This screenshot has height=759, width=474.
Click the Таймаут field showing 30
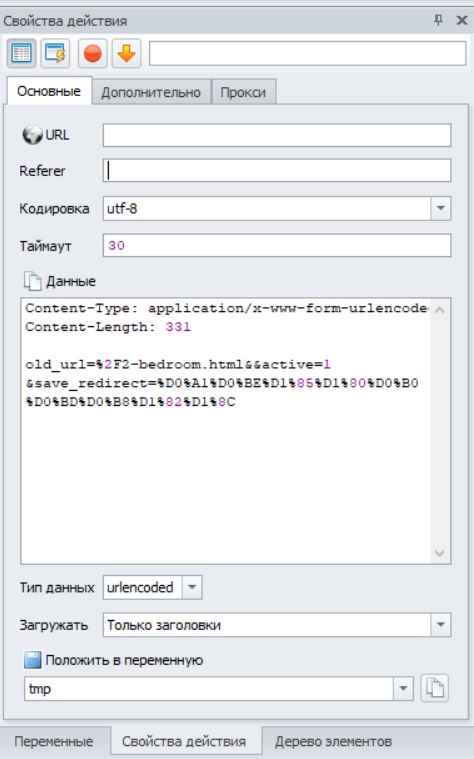point(277,245)
